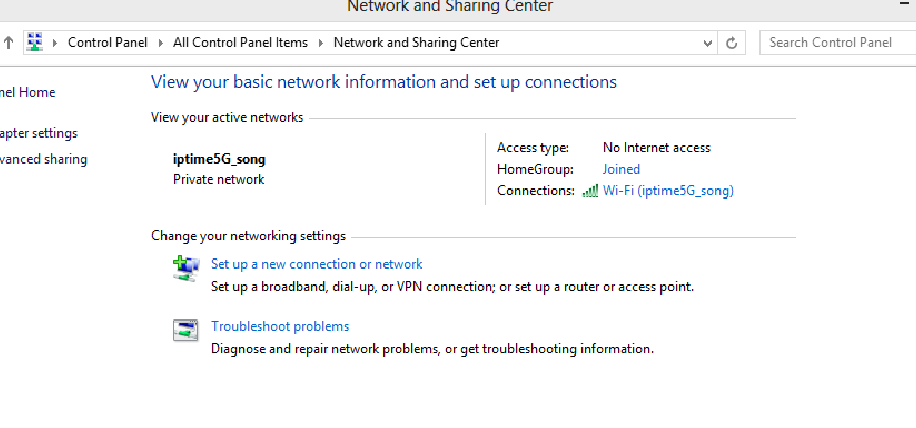Minimize the Network and Sharing Center window
This screenshot has width=916, height=428.
(x=905, y=5)
